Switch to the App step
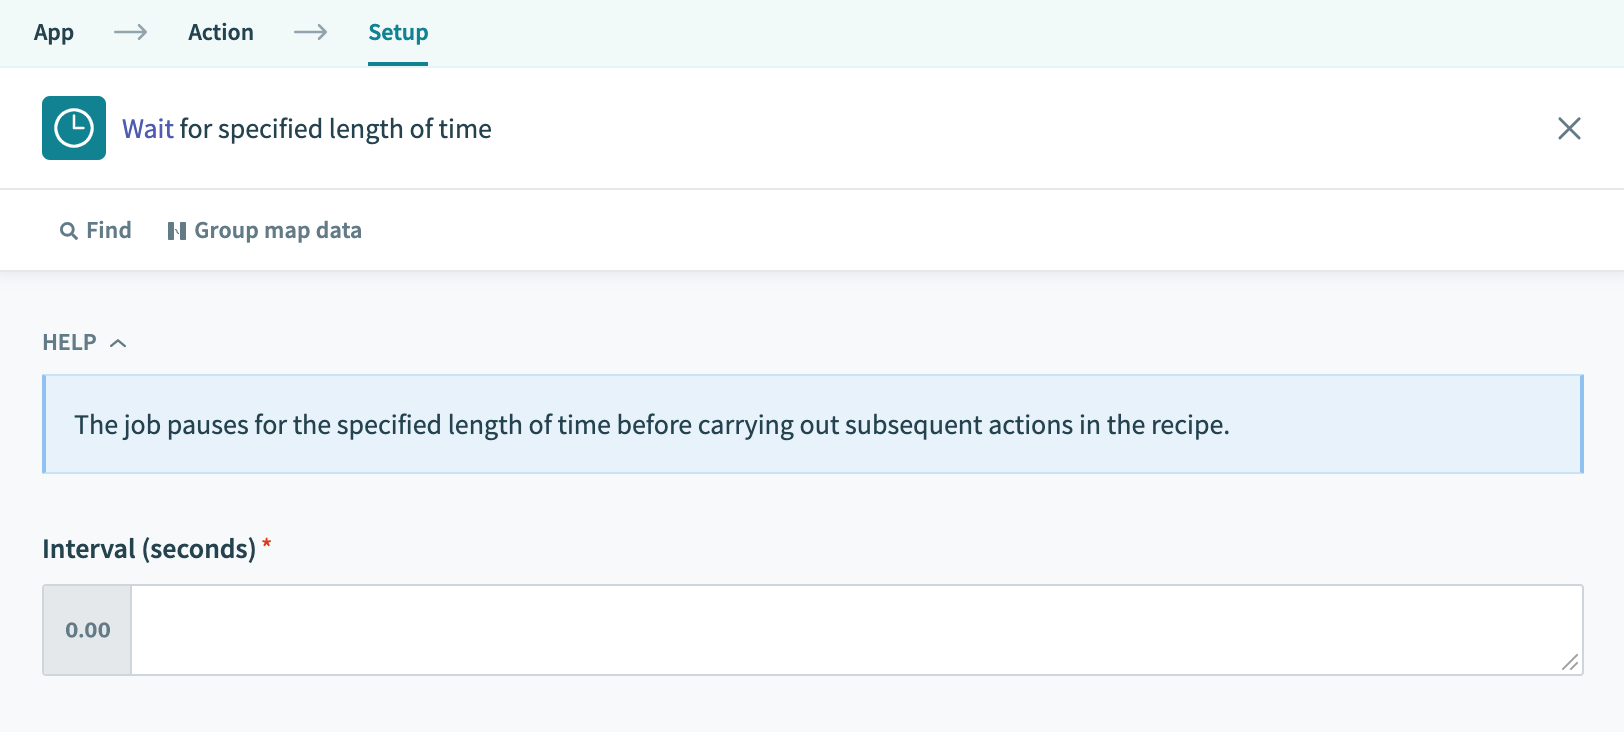 (53, 32)
